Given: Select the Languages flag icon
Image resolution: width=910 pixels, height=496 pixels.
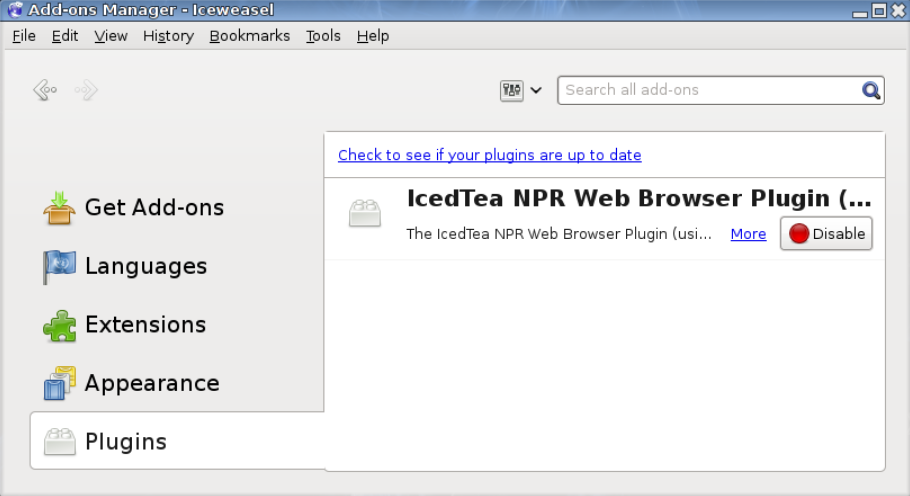Looking at the screenshot, I should (x=60, y=267).
